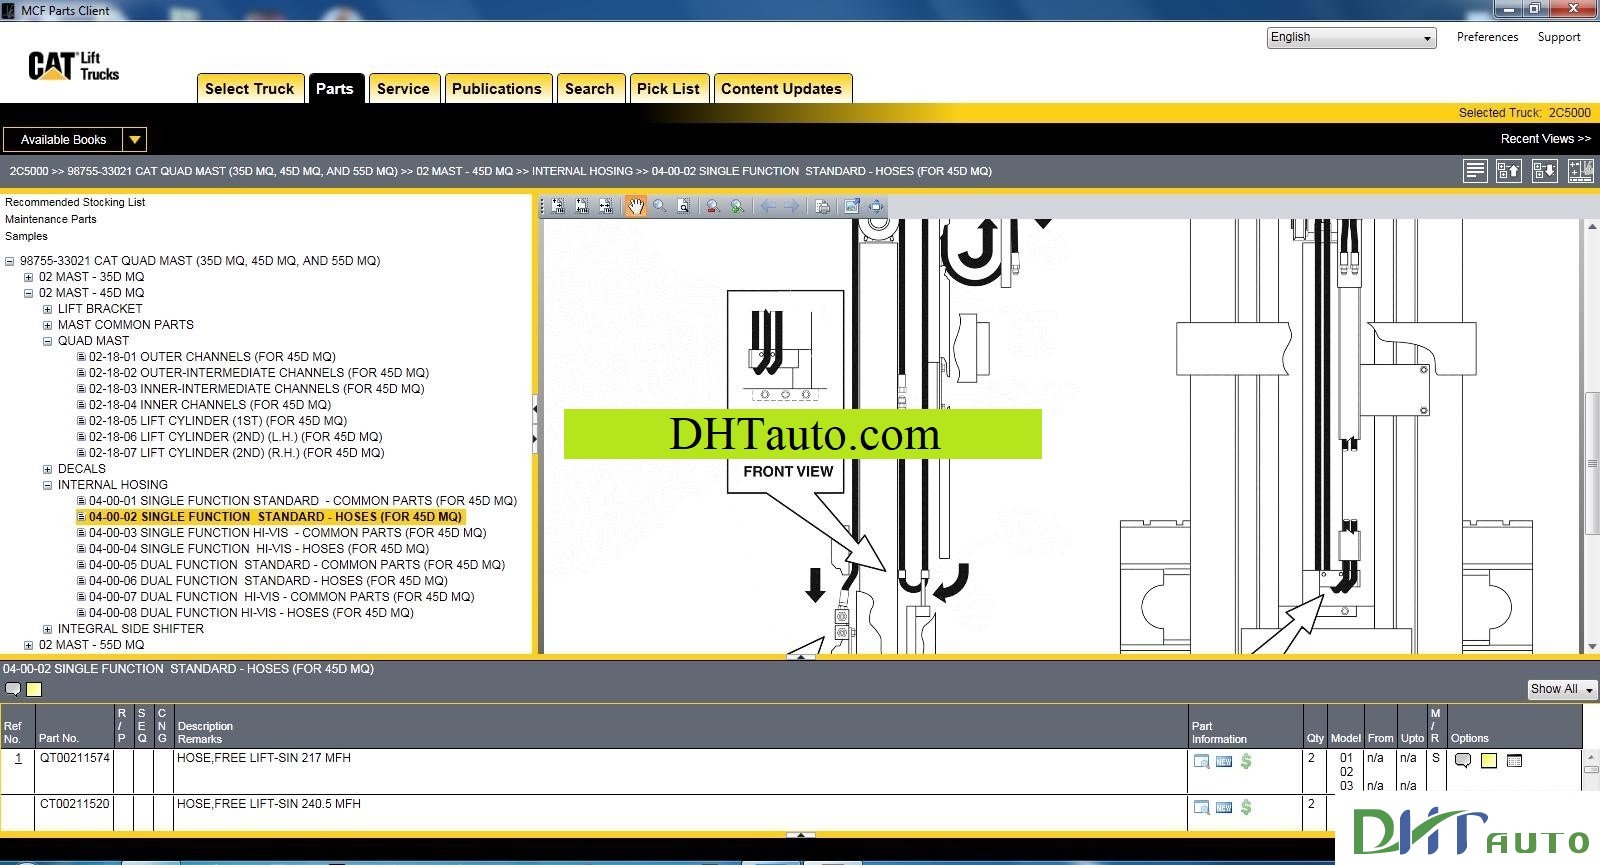The width and height of the screenshot is (1600, 865).
Task: Expand the DECALS node
Action: coord(47,469)
